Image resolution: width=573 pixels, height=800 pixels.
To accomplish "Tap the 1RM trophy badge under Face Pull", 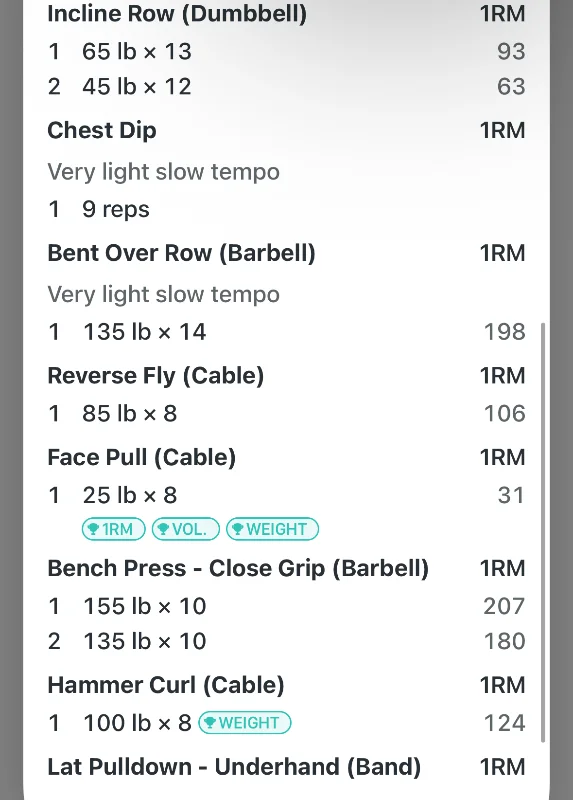I will (113, 529).
